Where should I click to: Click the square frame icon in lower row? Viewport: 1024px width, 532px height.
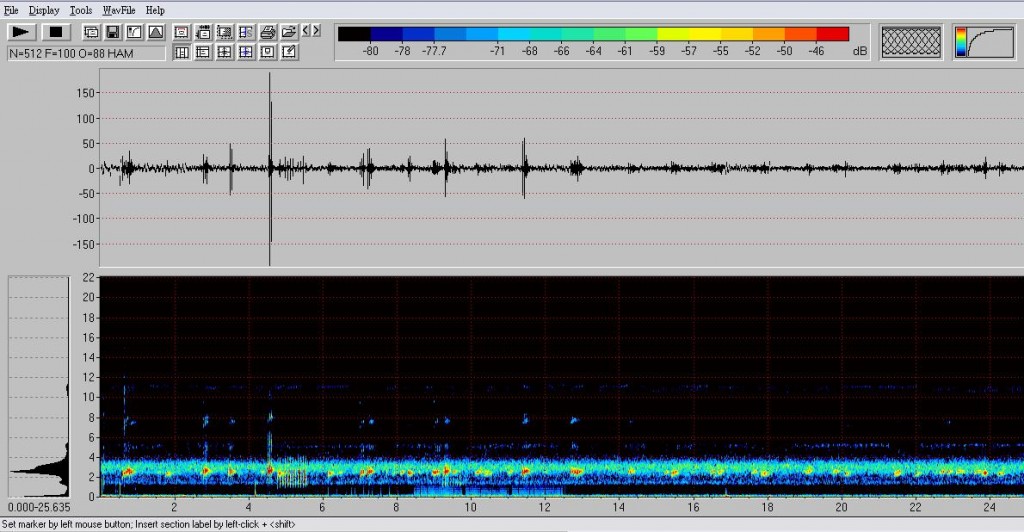click(x=268, y=52)
